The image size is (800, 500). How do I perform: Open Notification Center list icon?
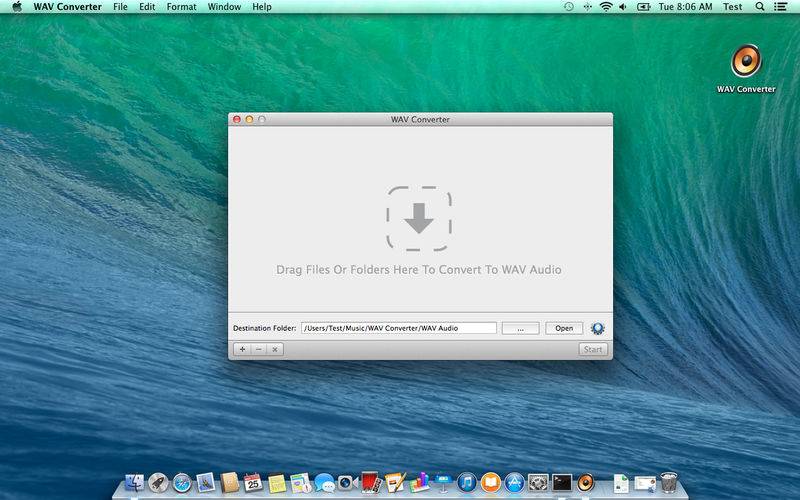[780, 7]
